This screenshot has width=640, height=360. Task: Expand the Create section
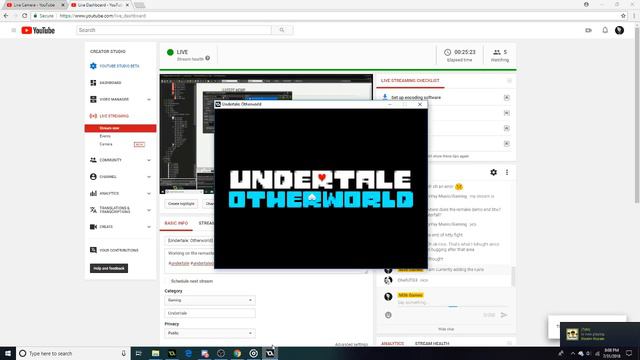(x=149, y=227)
